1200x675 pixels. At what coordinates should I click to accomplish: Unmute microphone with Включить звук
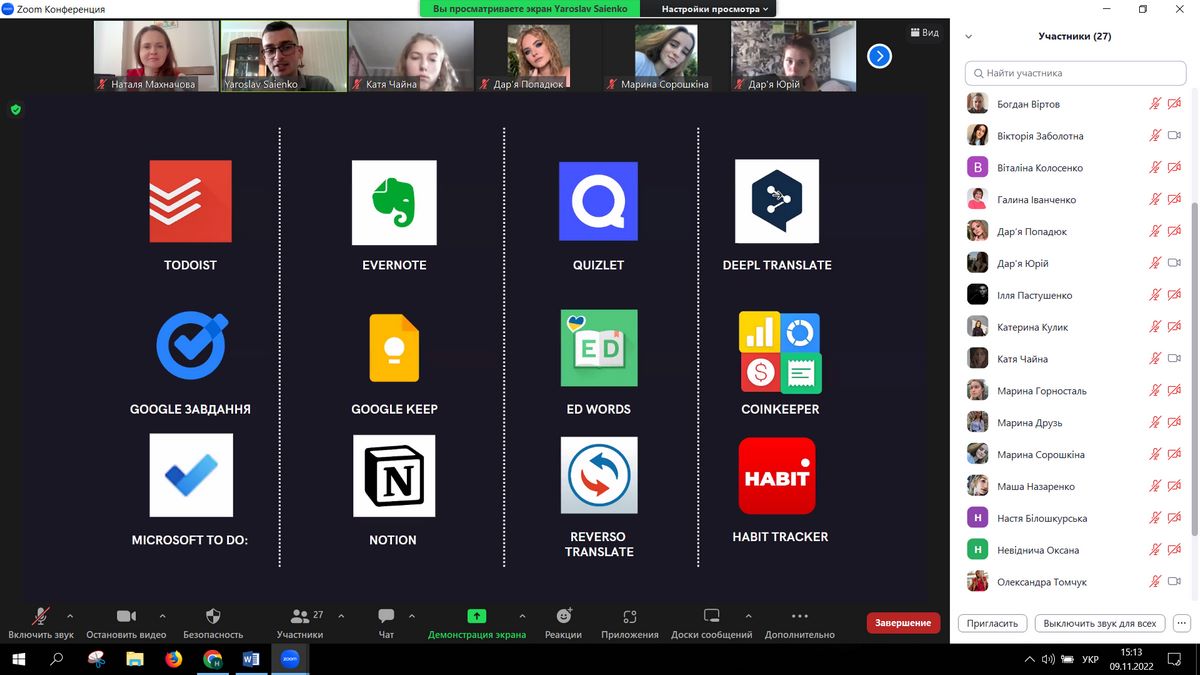(x=41, y=616)
